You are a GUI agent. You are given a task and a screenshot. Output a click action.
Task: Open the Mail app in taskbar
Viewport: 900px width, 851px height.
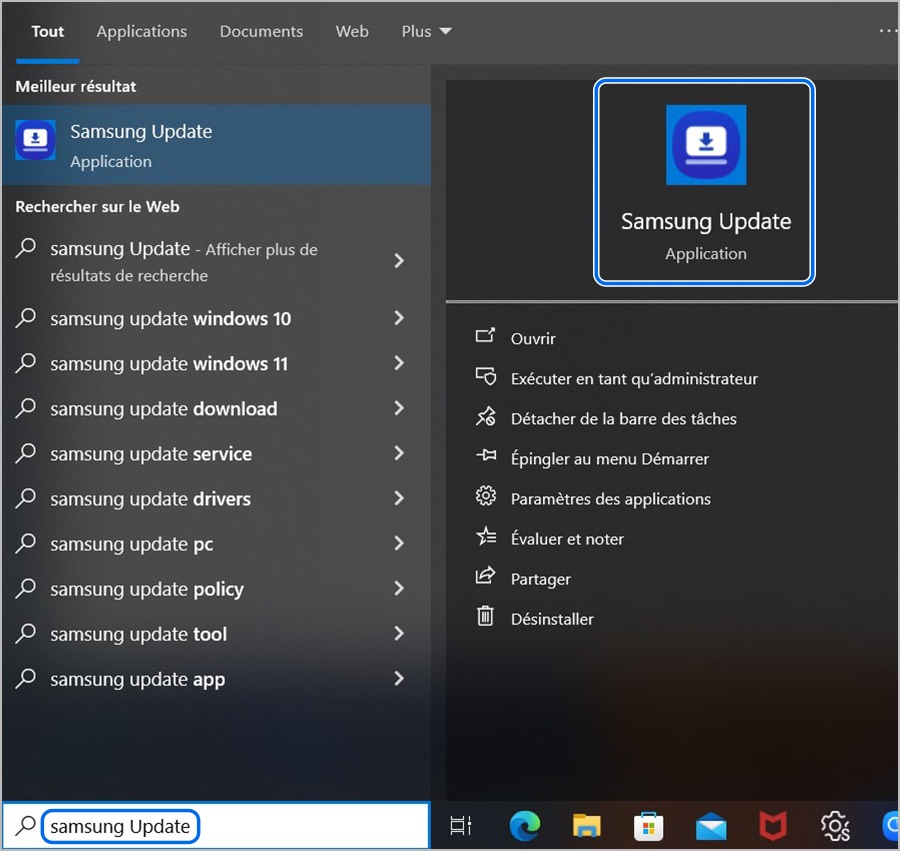(x=711, y=825)
